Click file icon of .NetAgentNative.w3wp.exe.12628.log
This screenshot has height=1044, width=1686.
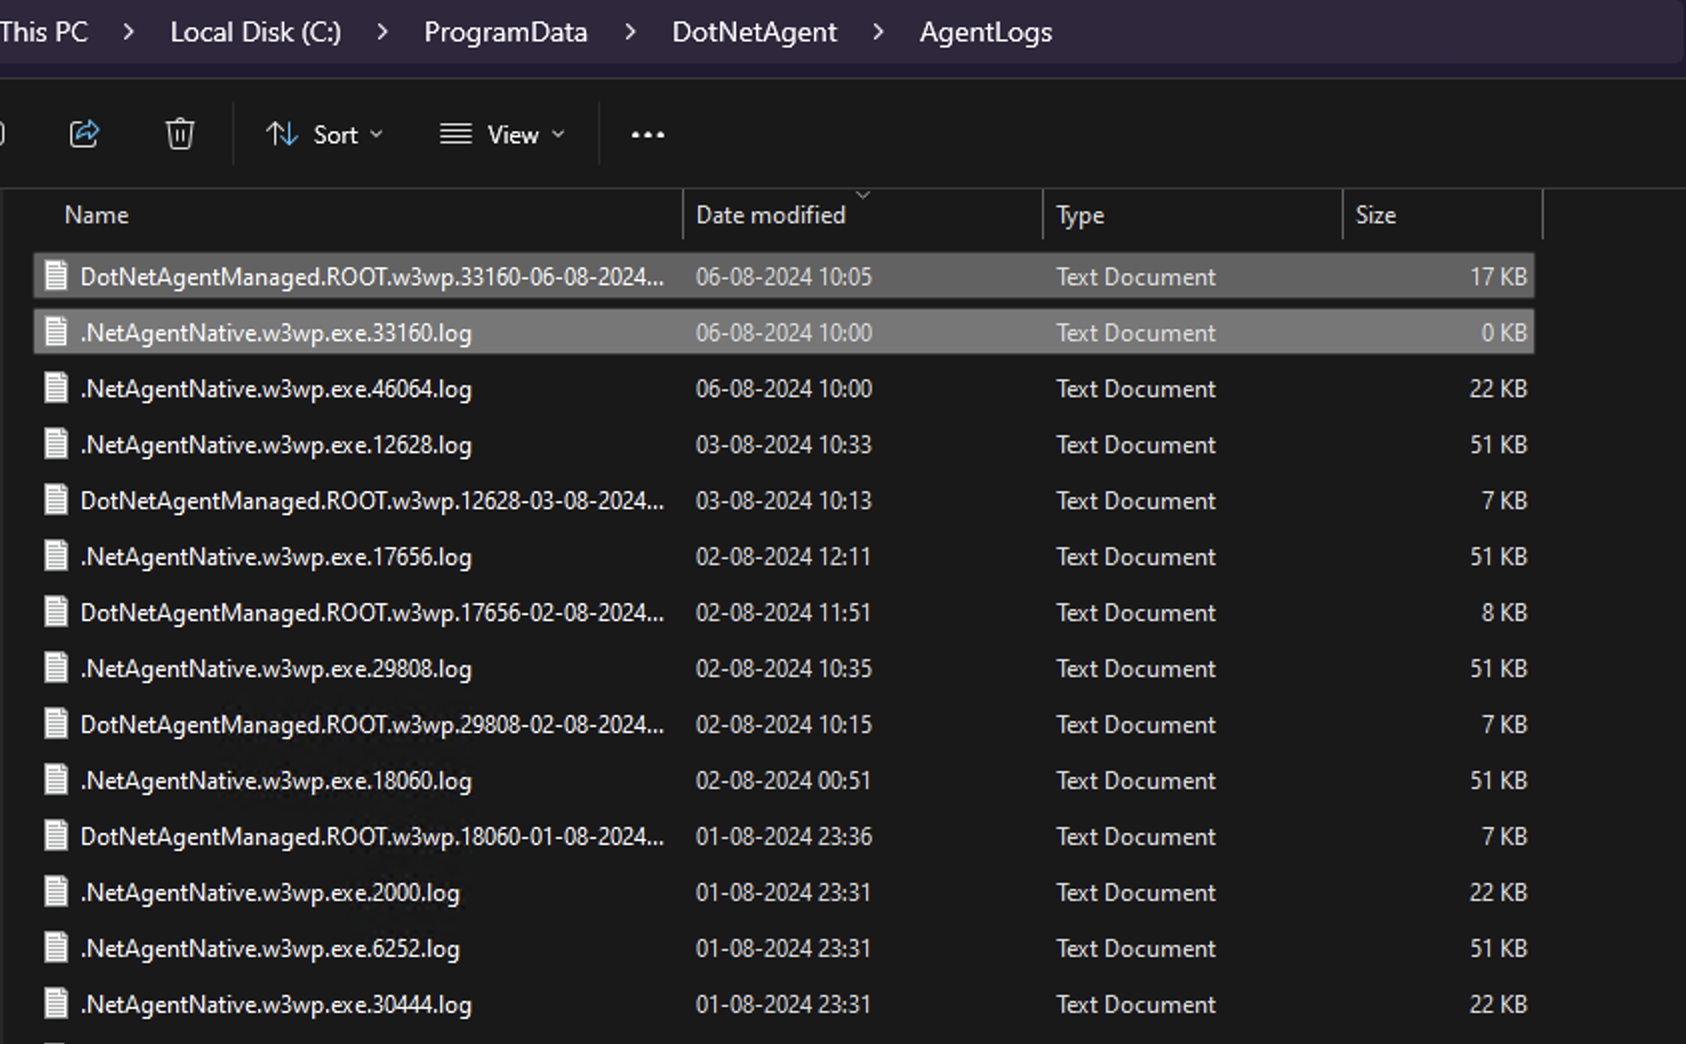tap(57, 444)
